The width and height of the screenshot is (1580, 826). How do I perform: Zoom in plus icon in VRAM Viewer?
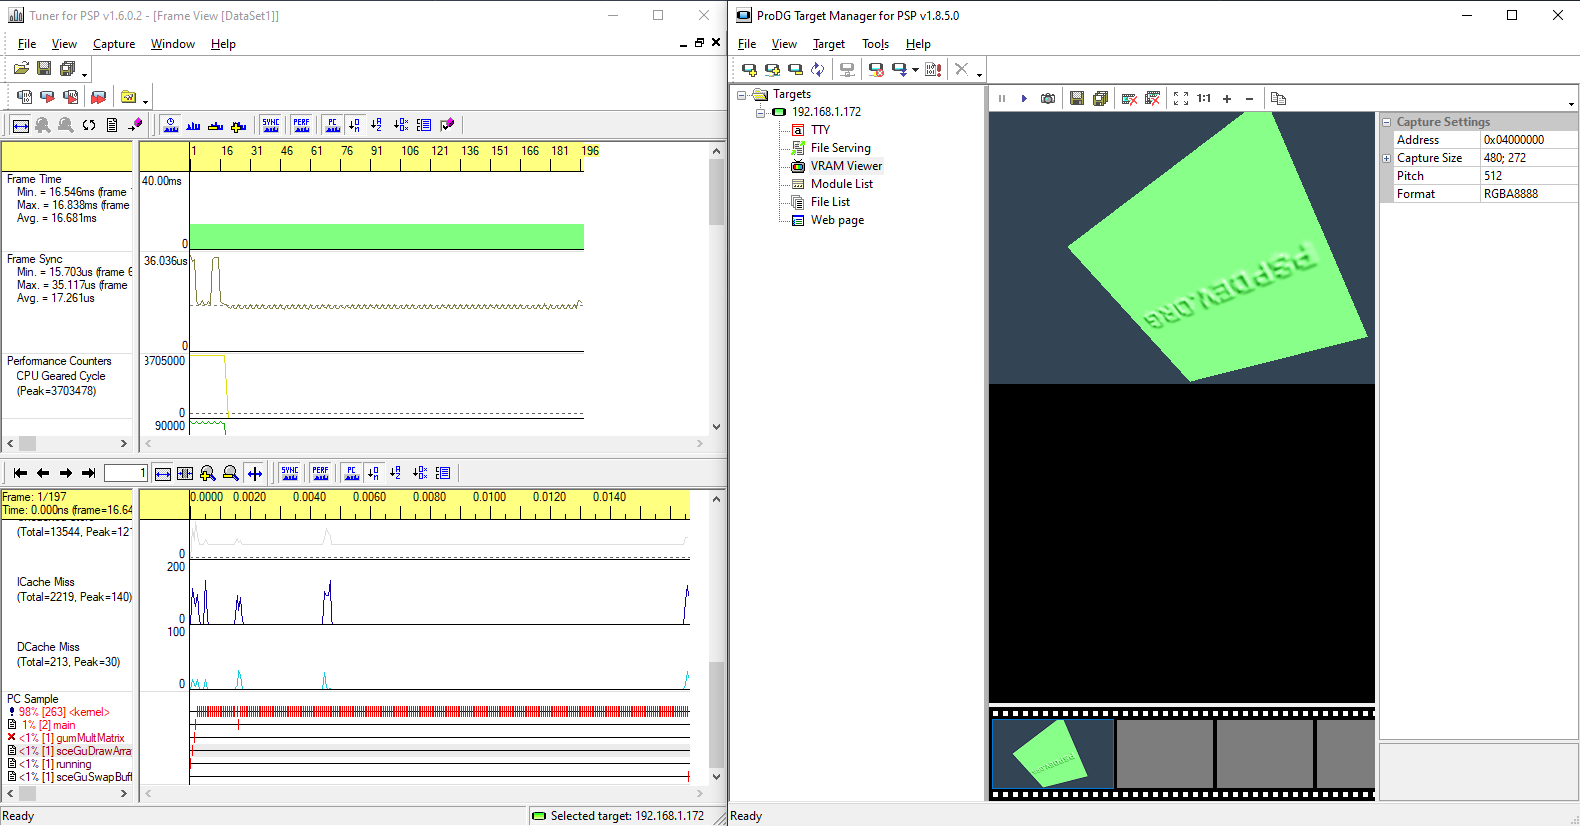pyautogui.click(x=1227, y=98)
